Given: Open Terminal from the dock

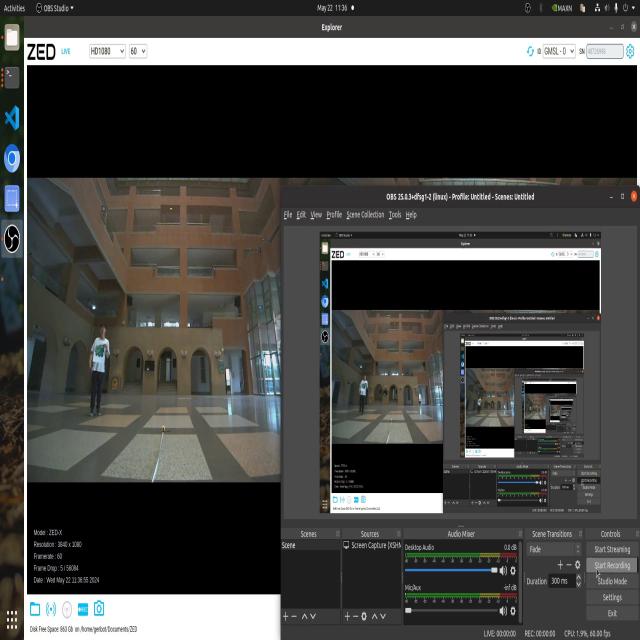Looking at the screenshot, I should coord(12,78).
